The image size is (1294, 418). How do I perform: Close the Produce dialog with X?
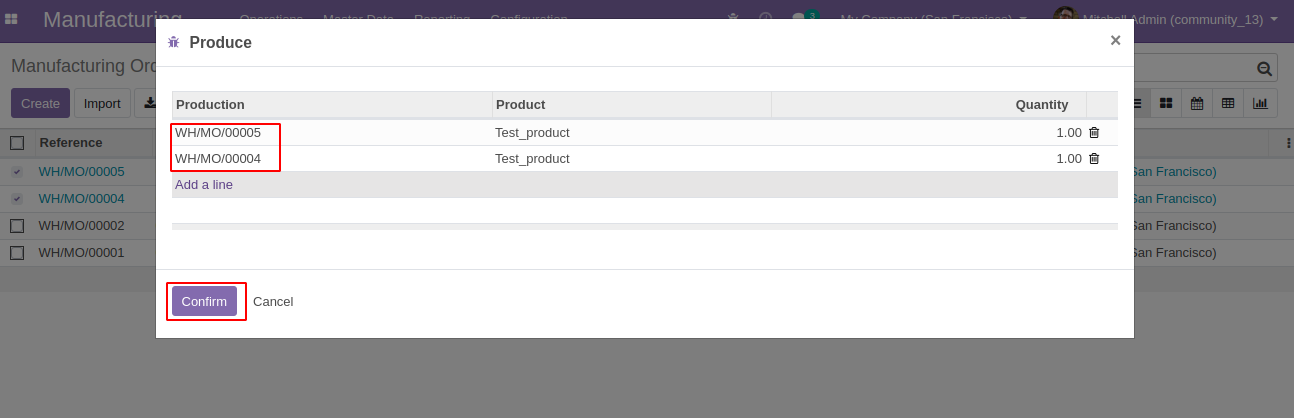tap(1115, 41)
